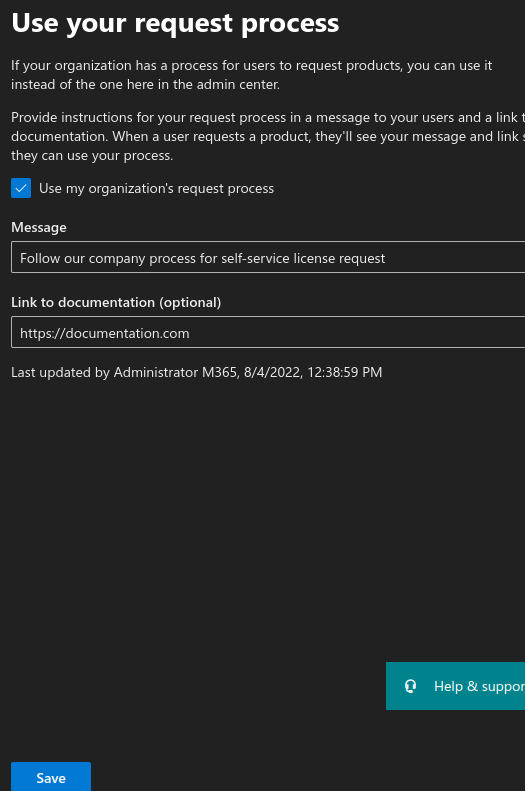Click the Save button
The width and height of the screenshot is (525, 791).
click(51, 777)
